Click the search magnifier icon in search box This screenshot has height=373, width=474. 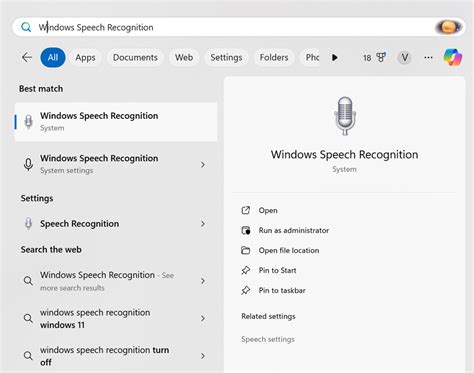26,27
